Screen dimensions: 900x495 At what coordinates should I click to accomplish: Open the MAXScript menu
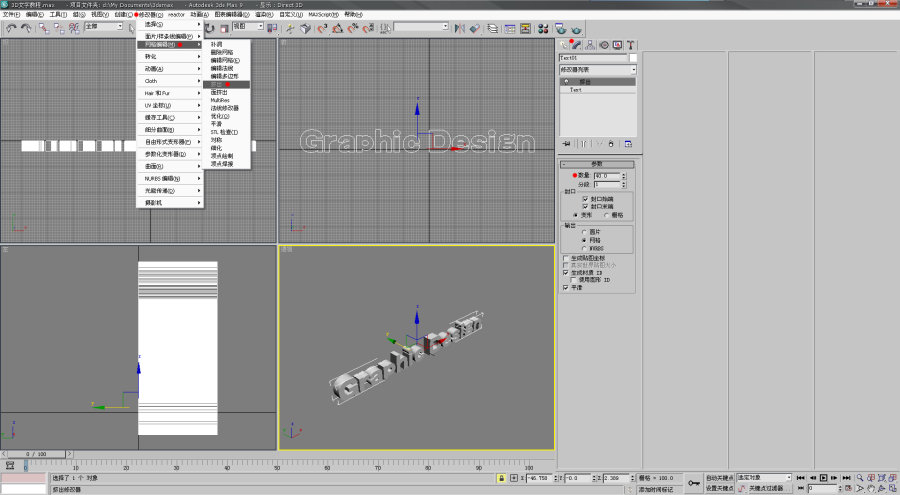(x=323, y=14)
